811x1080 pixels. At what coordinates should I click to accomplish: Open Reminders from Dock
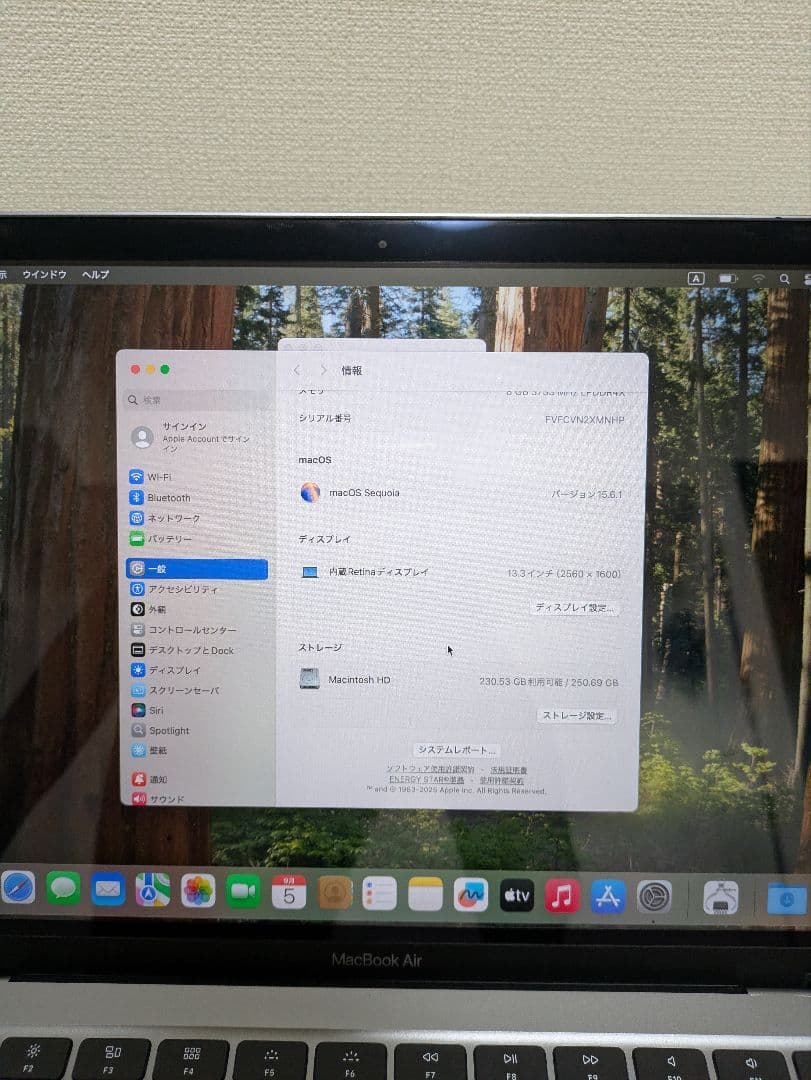(x=380, y=894)
